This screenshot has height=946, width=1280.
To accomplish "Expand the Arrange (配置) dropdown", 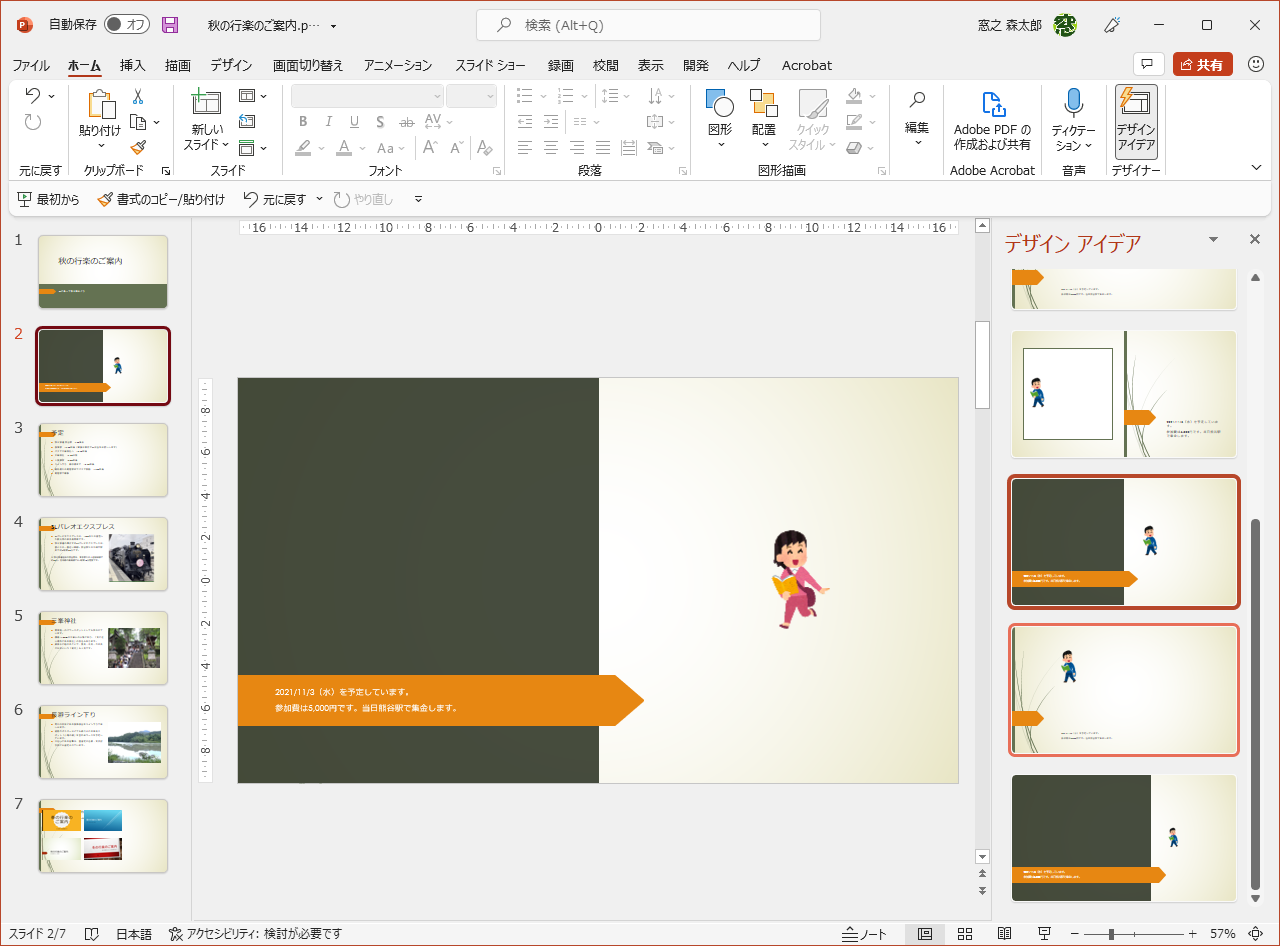I will click(x=764, y=122).
